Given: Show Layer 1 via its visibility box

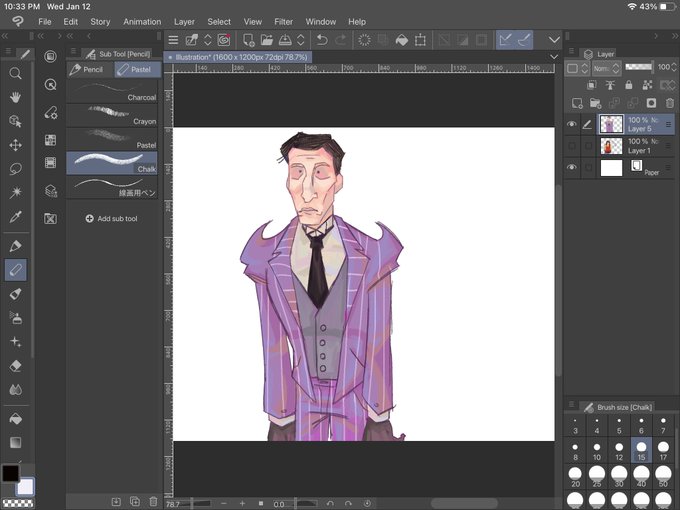Looking at the screenshot, I should [x=572, y=146].
